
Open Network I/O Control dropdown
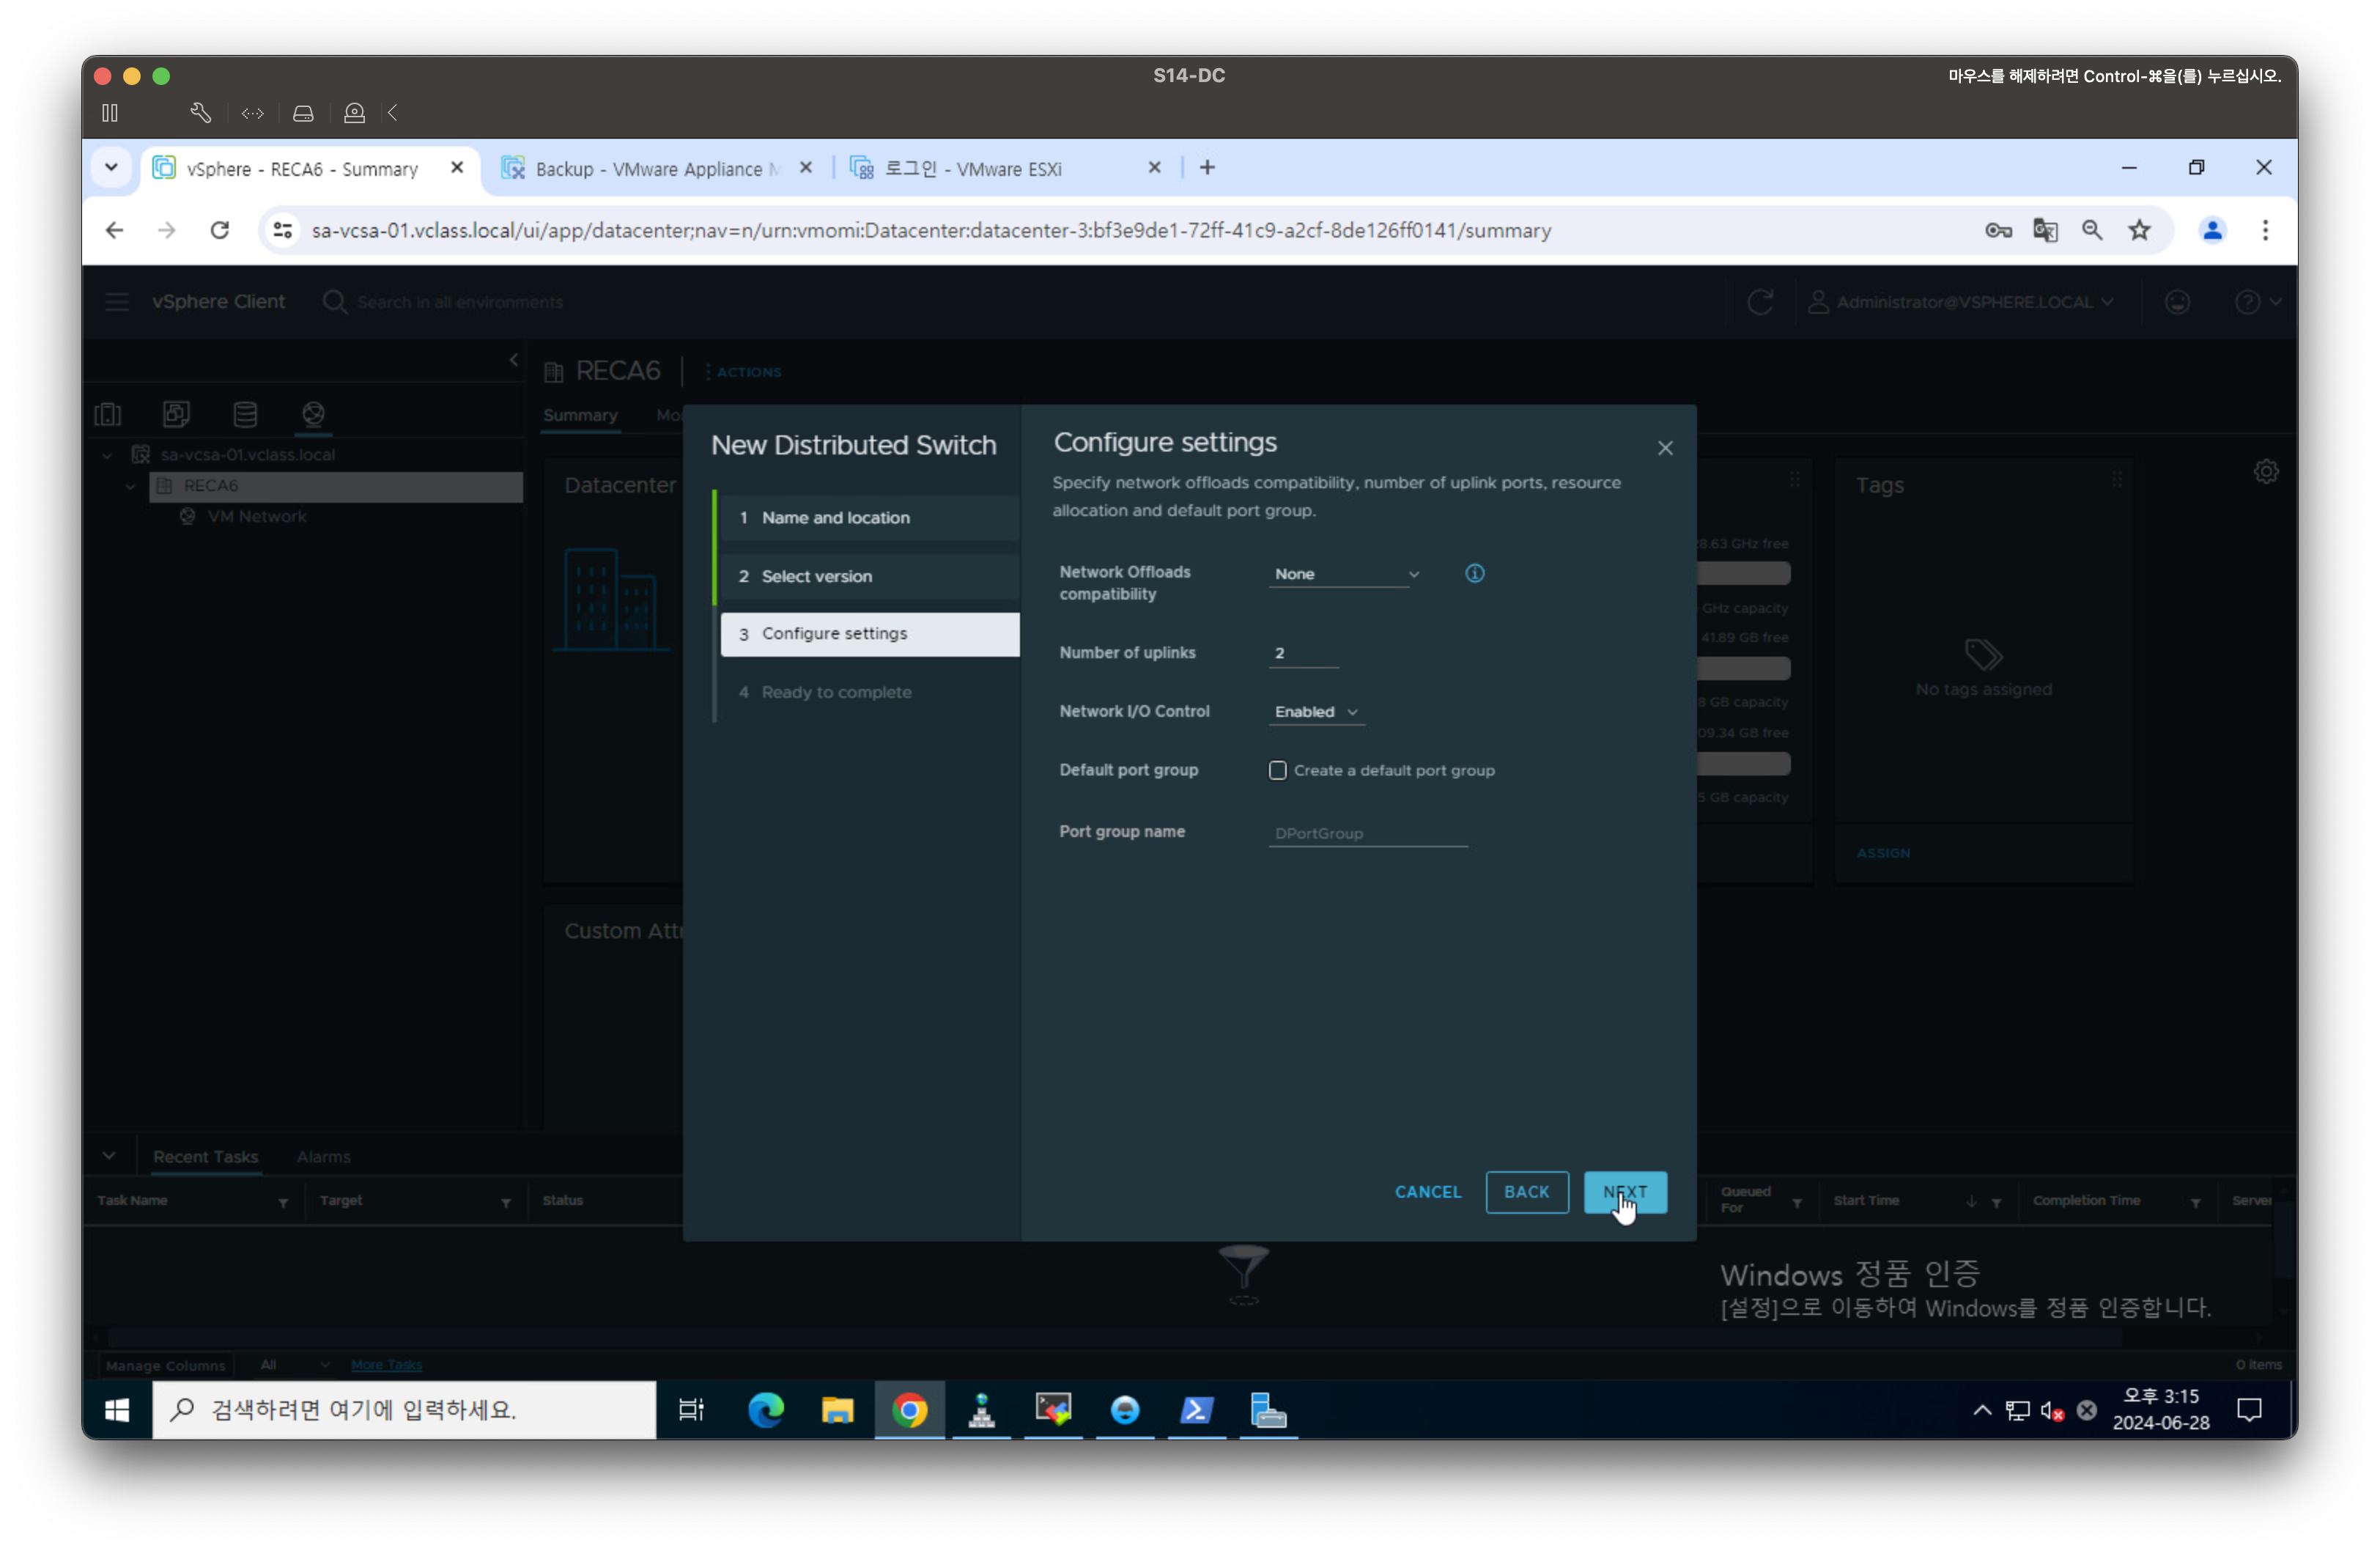click(1315, 712)
